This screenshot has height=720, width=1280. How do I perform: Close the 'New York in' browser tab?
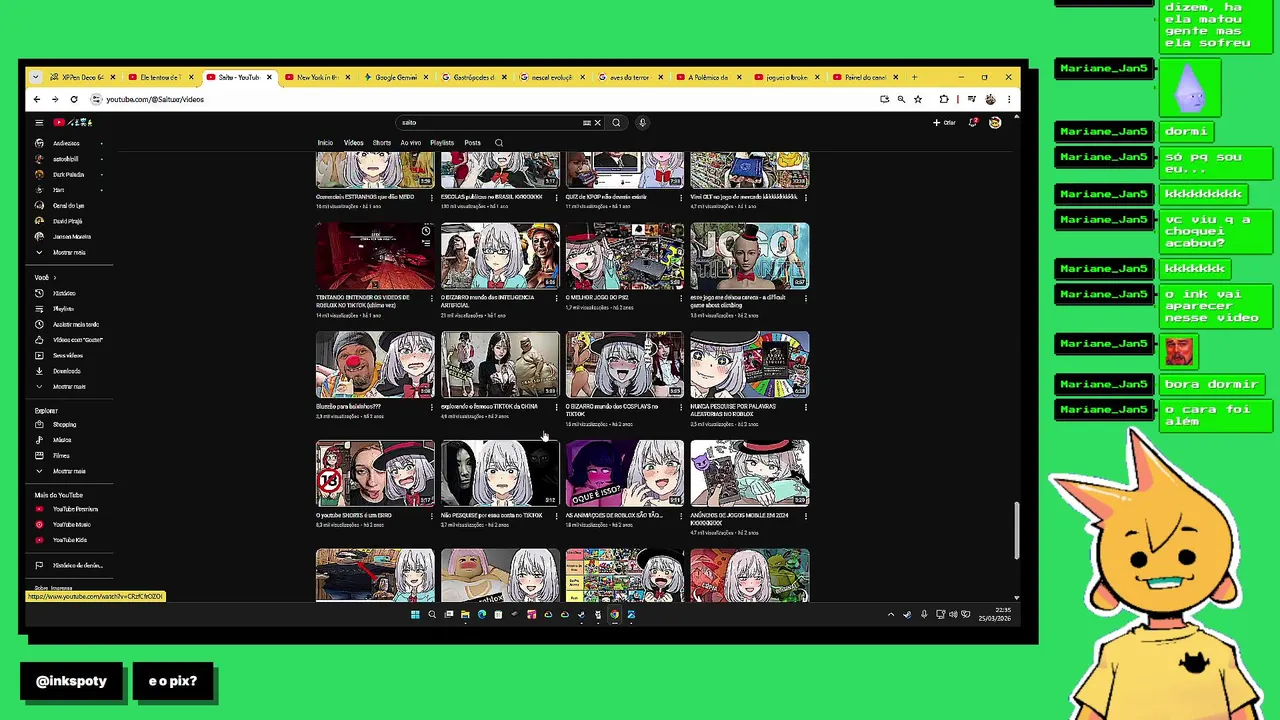(347, 77)
